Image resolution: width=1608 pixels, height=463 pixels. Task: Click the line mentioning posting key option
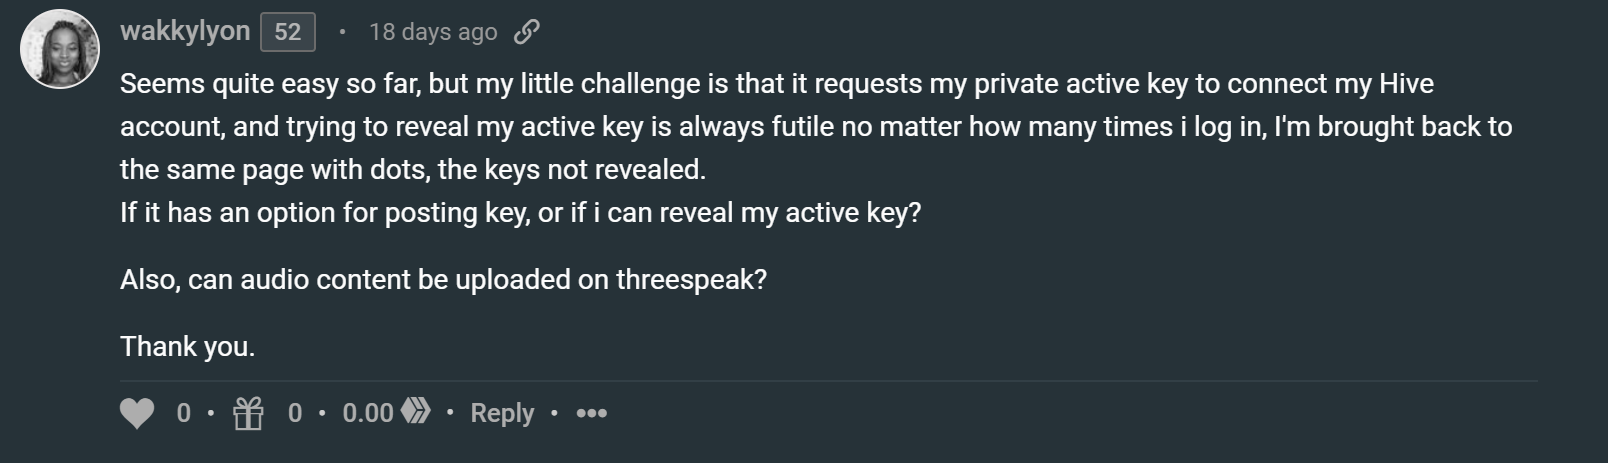(520, 212)
